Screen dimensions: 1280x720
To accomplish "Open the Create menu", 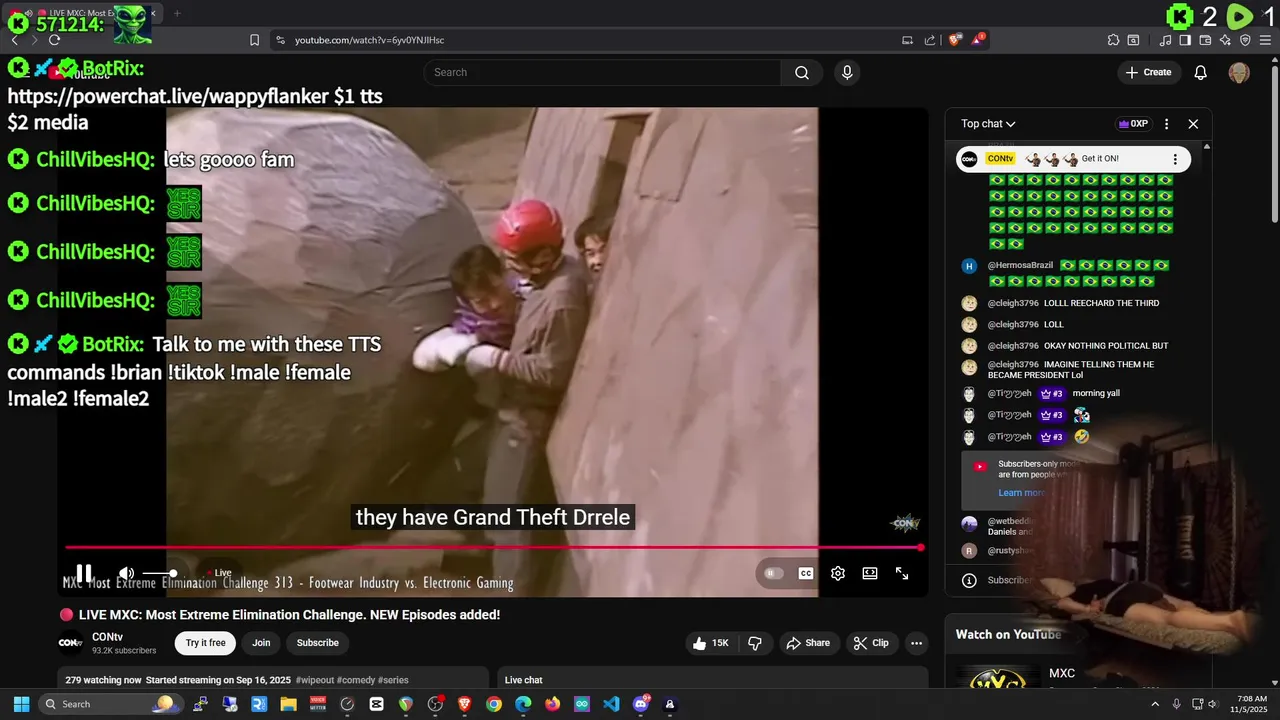I will point(1148,72).
